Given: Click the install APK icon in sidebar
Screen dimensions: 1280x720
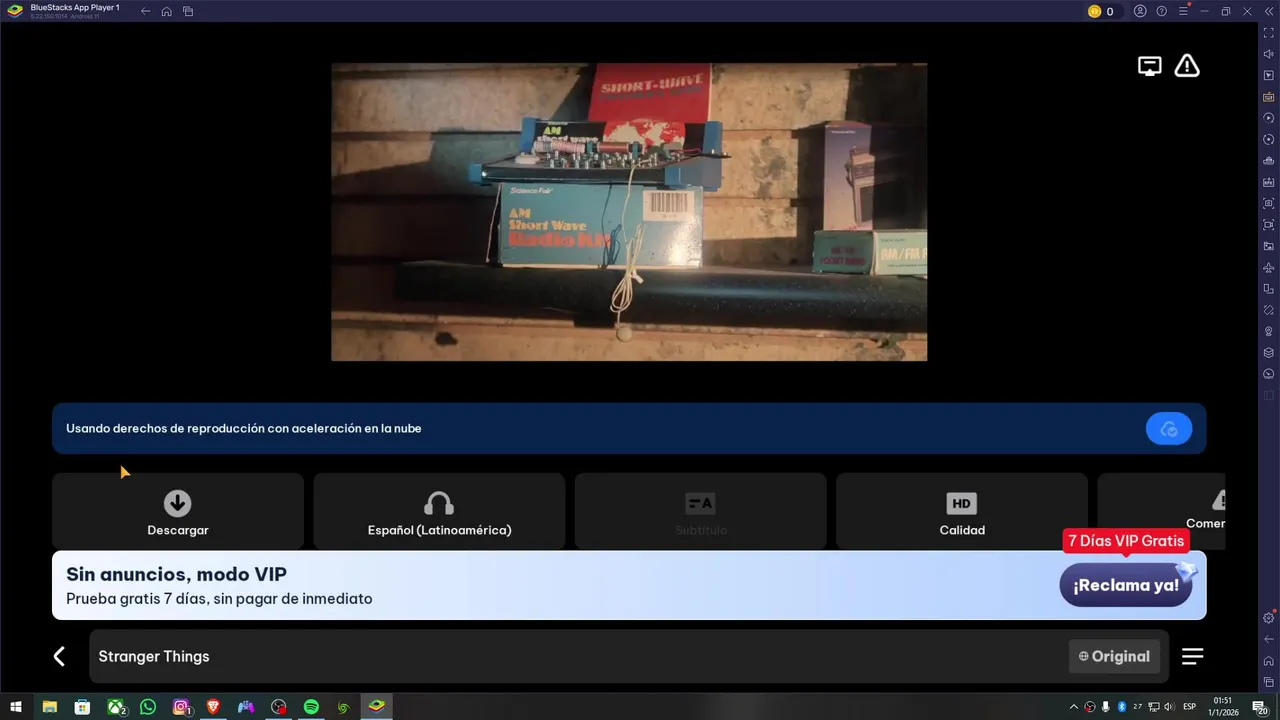Looking at the screenshot, I should pos(1269,182).
